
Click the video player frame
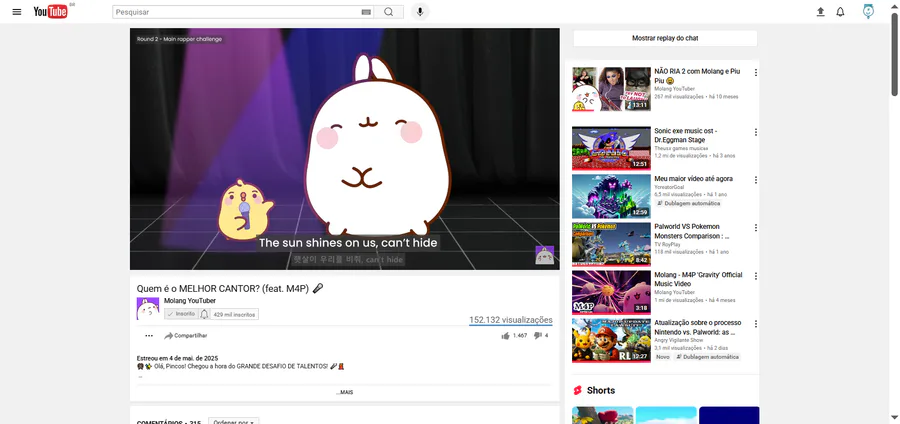[x=344, y=149]
